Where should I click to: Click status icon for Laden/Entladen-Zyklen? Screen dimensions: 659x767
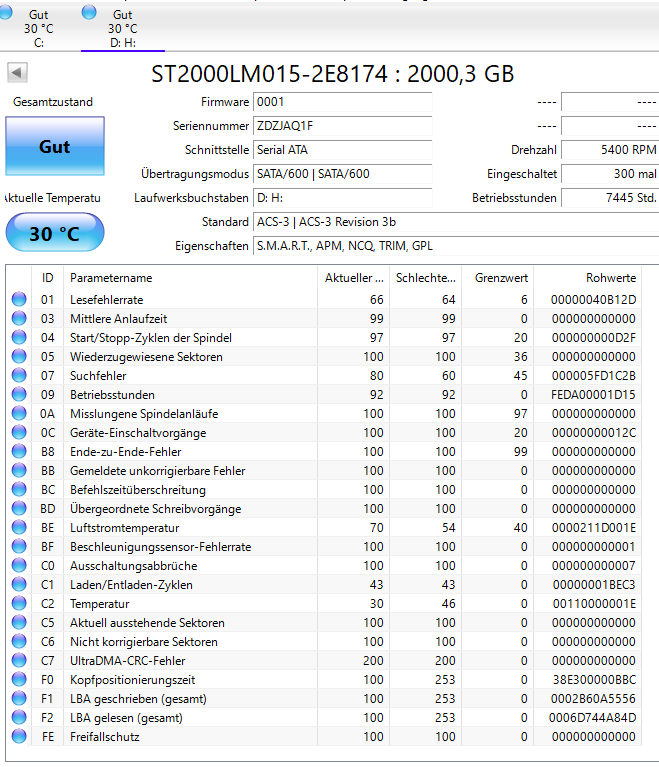click(x=19, y=584)
